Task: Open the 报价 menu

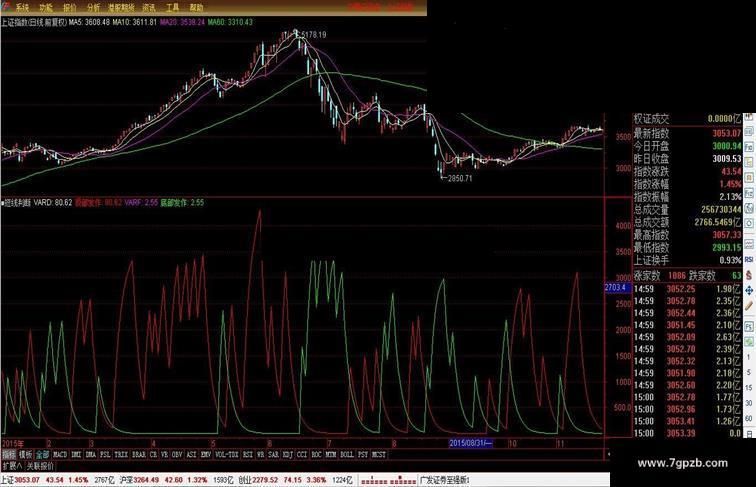Action: coord(70,7)
